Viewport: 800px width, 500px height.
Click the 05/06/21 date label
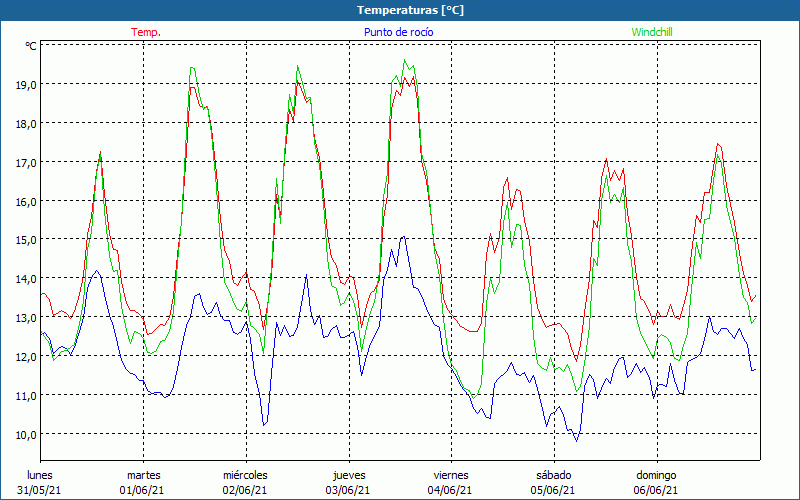pos(553,490)
